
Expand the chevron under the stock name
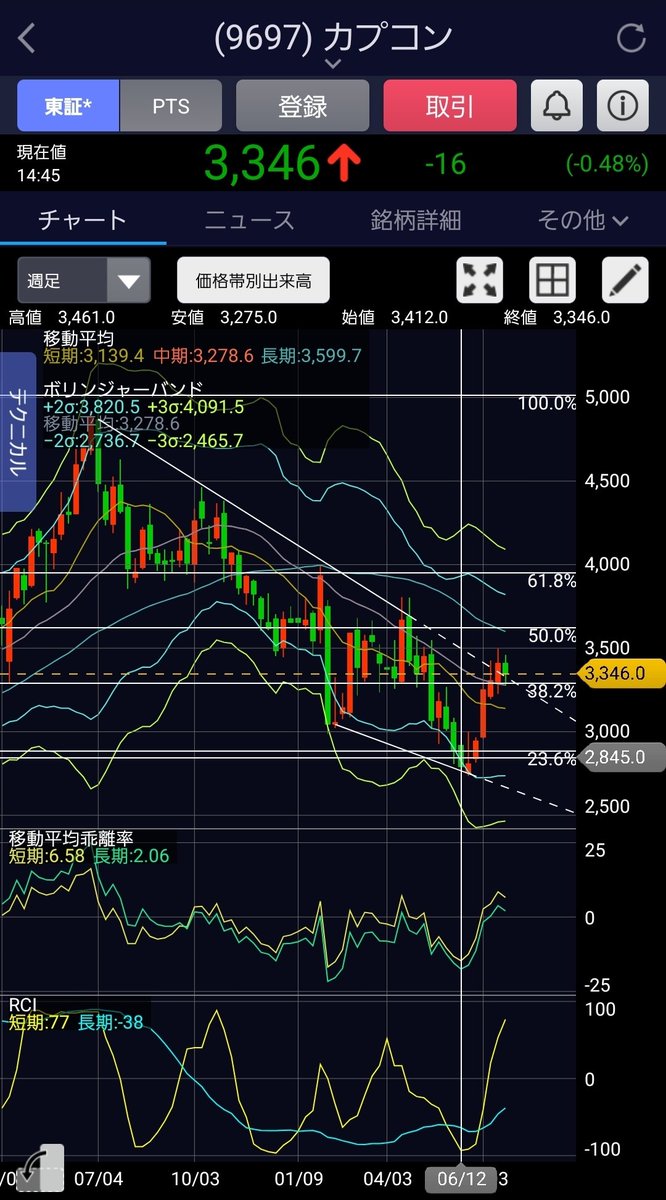(333, 64)
